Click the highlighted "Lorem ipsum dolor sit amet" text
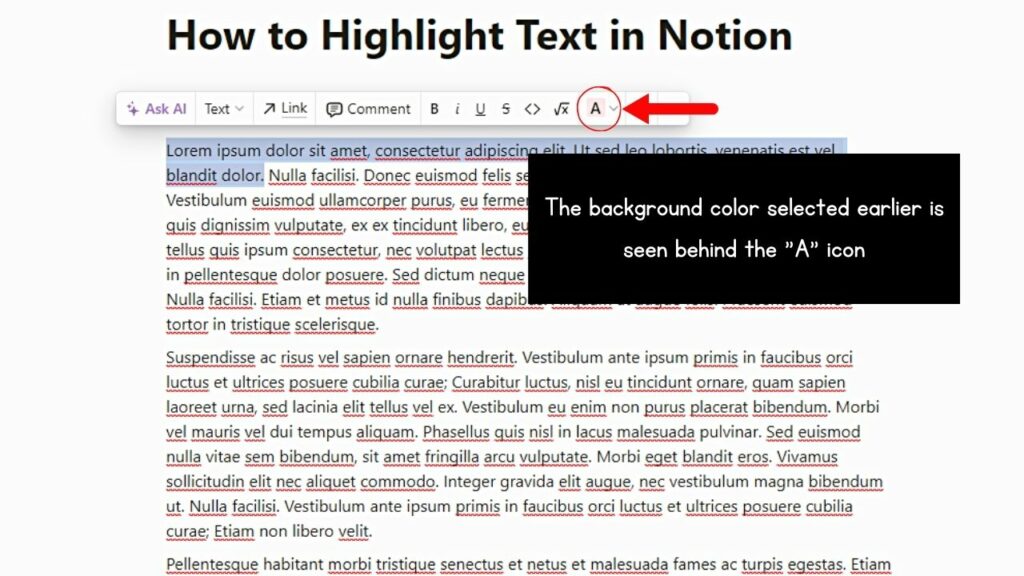Image resolution: width=1024 pixels, height=576 pixels. coord(266,151)
